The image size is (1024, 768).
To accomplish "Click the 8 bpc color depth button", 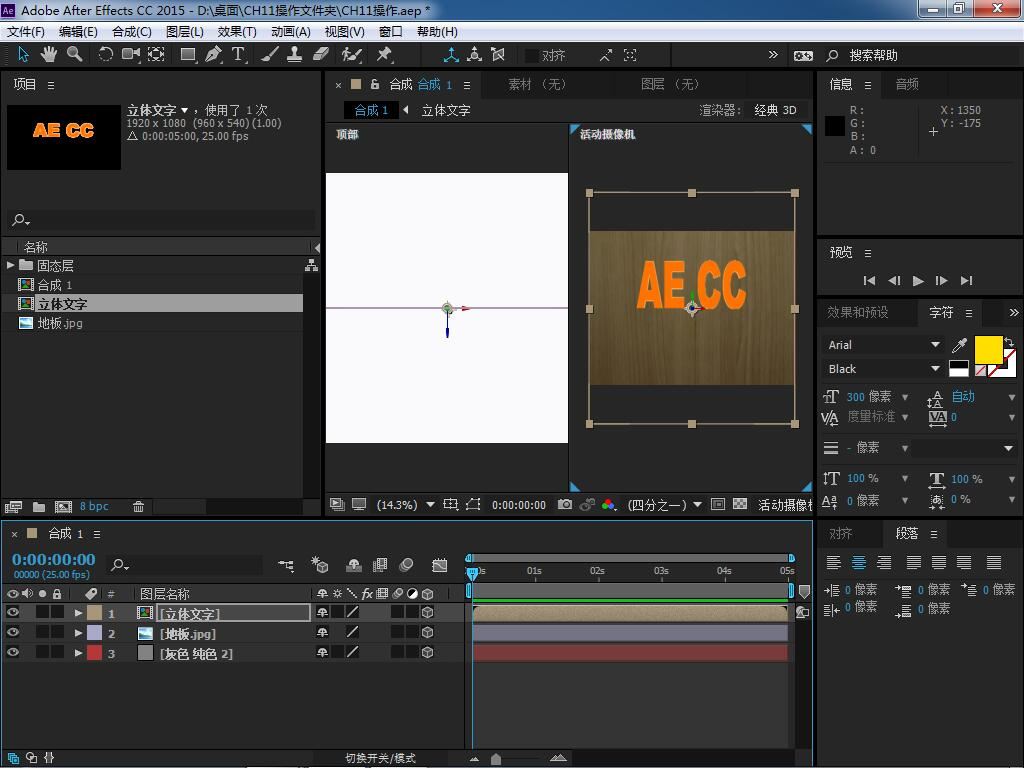I will (x=94, y=507).
